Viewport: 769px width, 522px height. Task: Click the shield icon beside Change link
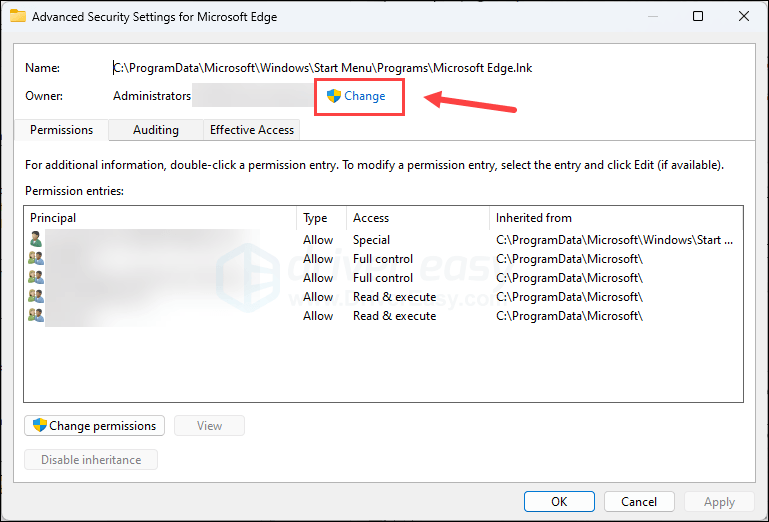334,96
